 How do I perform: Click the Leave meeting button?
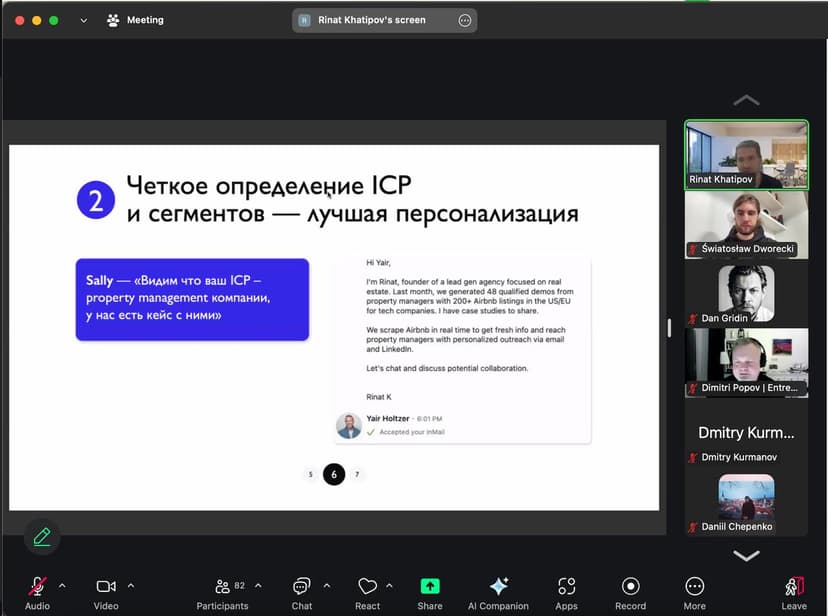pos(793,592)
